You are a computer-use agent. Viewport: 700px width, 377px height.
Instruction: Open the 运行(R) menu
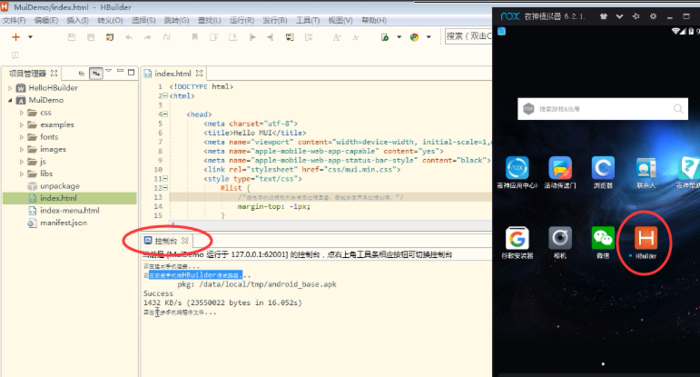[x=242, y=21]
